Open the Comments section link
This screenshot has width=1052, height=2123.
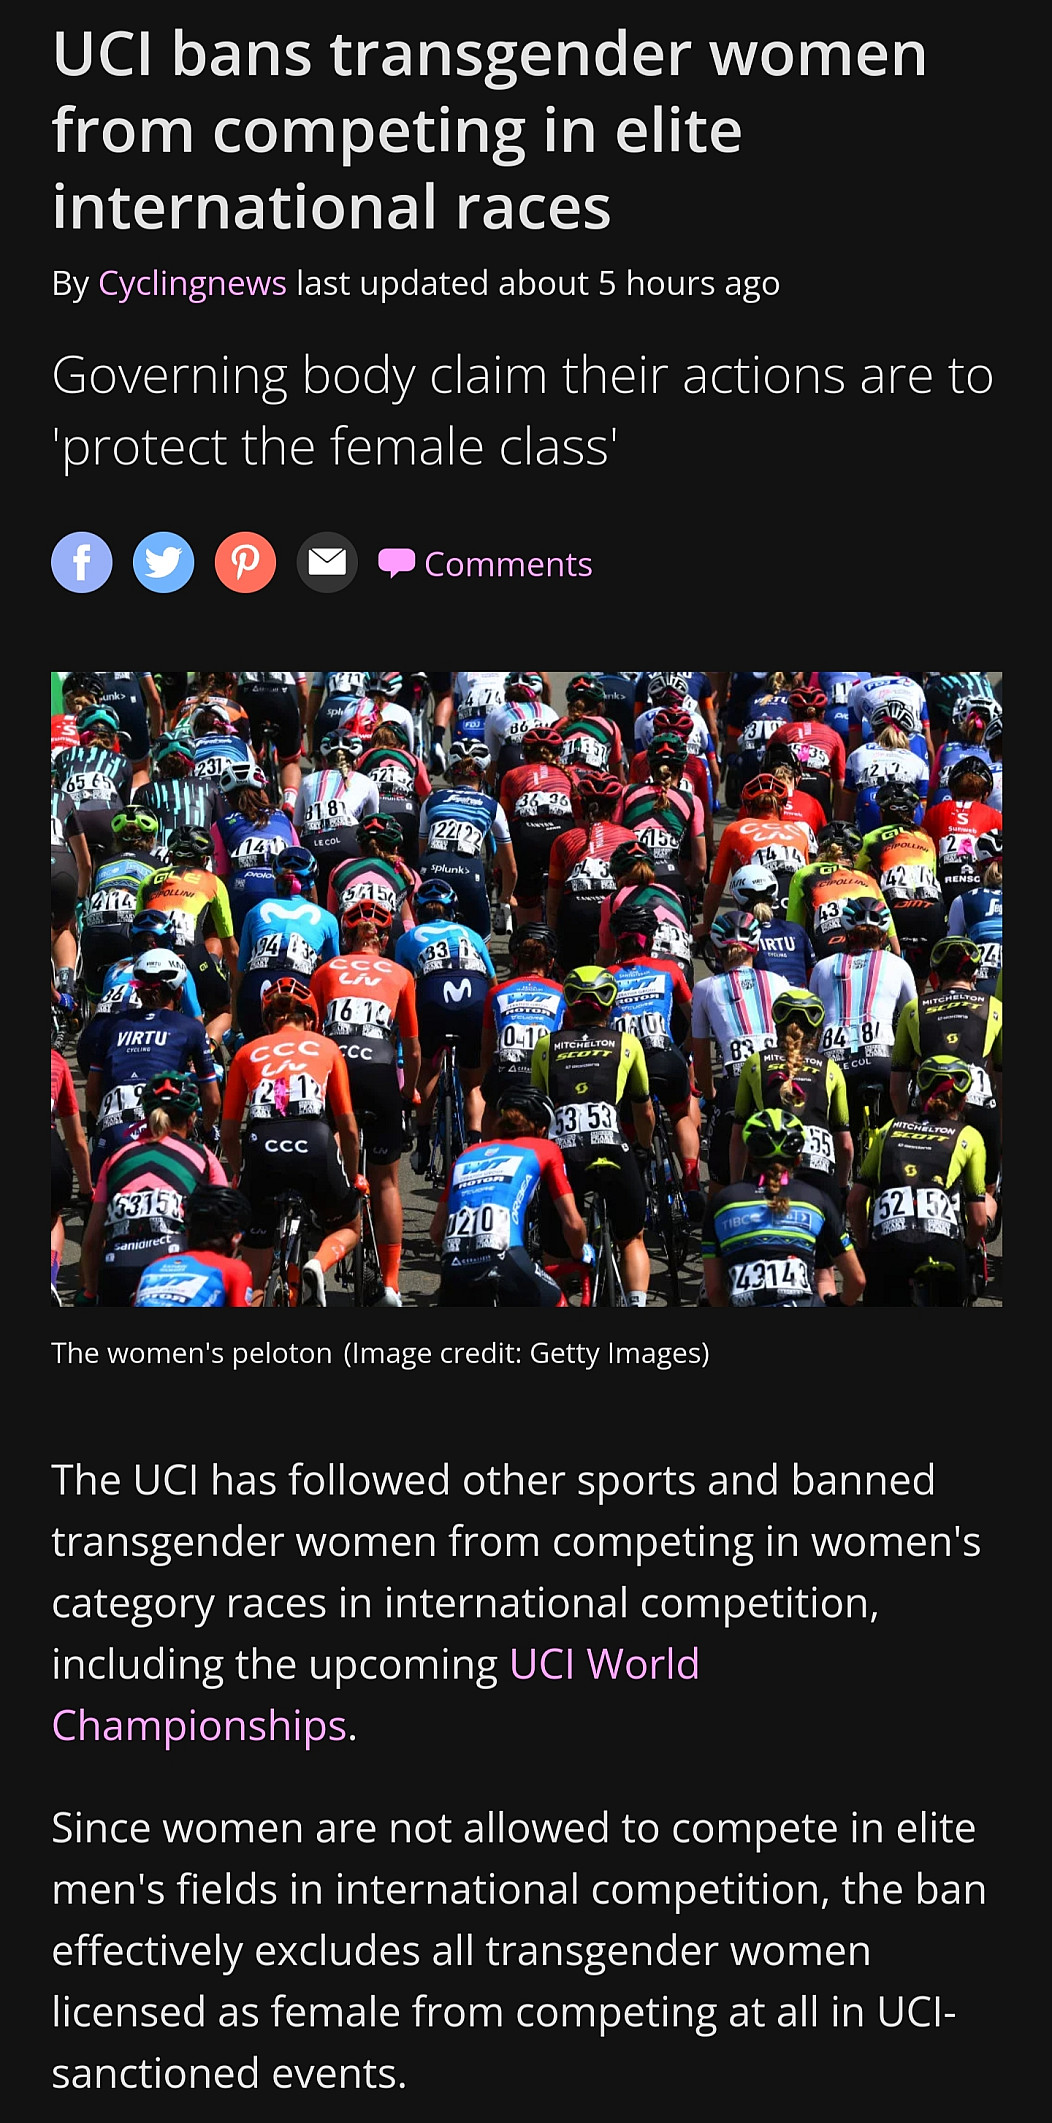pyautogui.click(x=508, y=564)
